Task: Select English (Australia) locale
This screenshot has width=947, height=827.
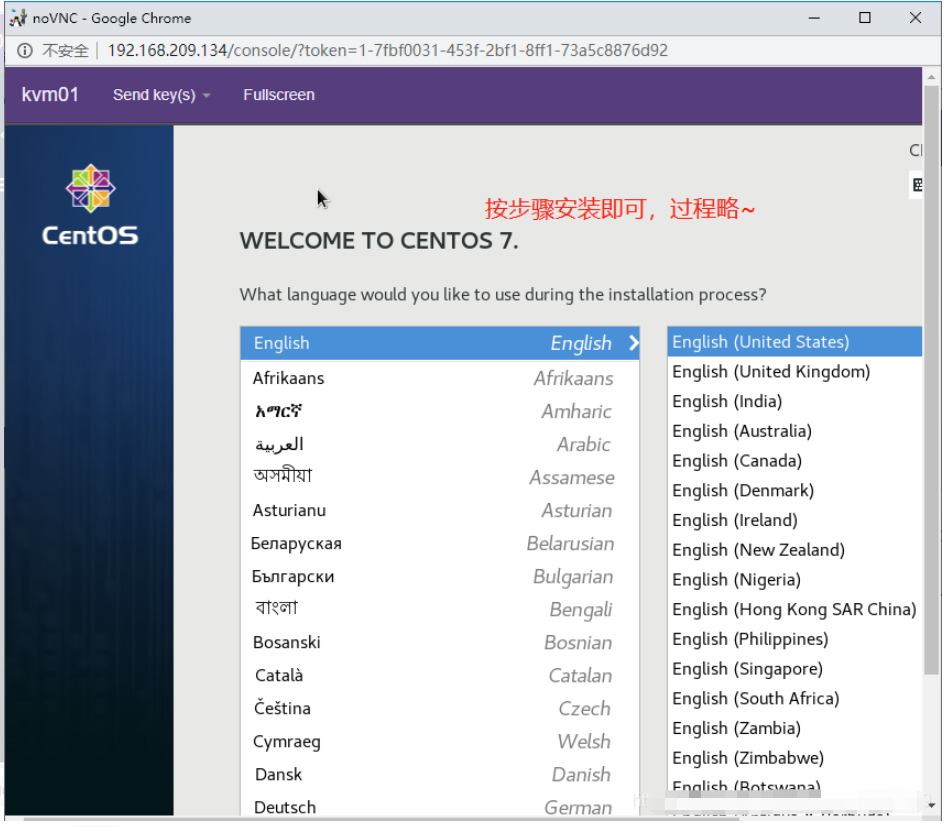Action: (x=795, y=431)
